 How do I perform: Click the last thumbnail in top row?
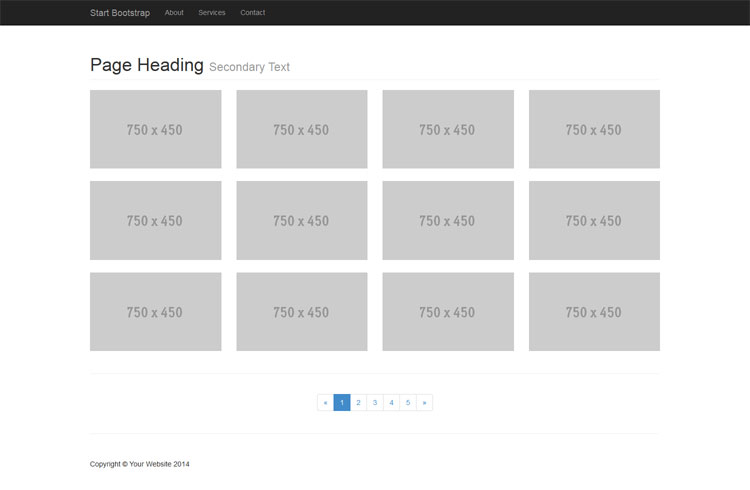pos(594,129)
